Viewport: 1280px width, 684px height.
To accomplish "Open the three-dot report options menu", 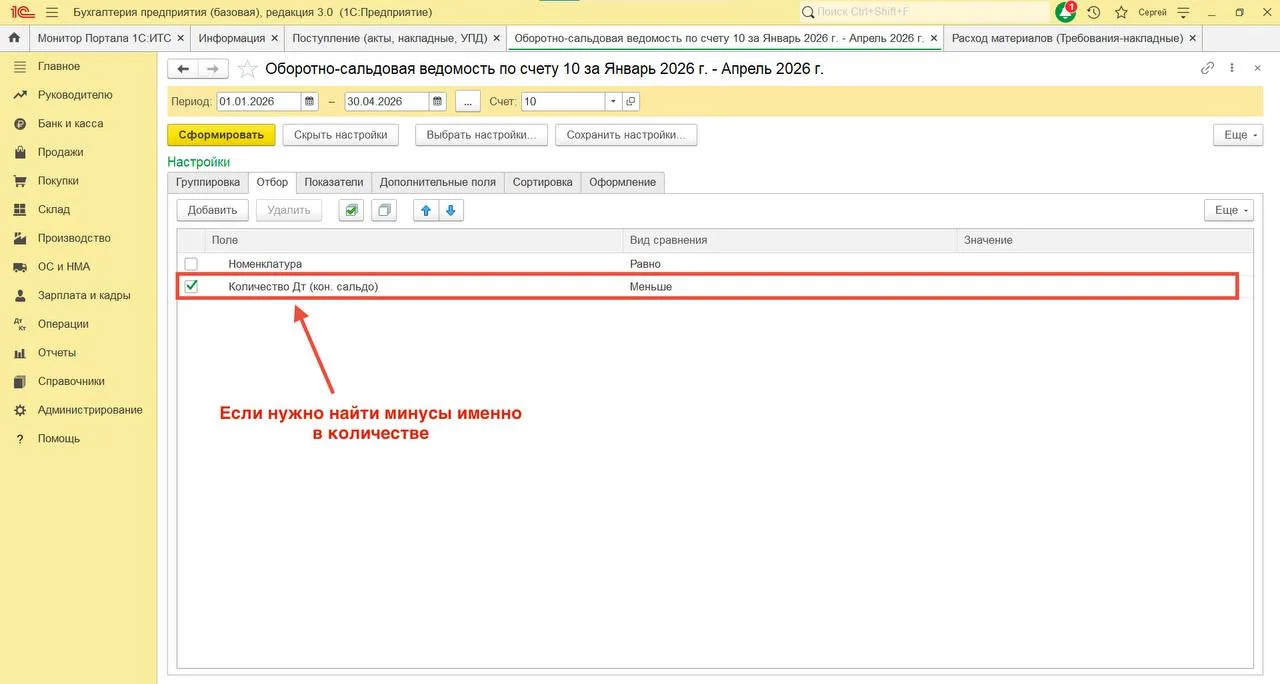I will [1231, 68].
